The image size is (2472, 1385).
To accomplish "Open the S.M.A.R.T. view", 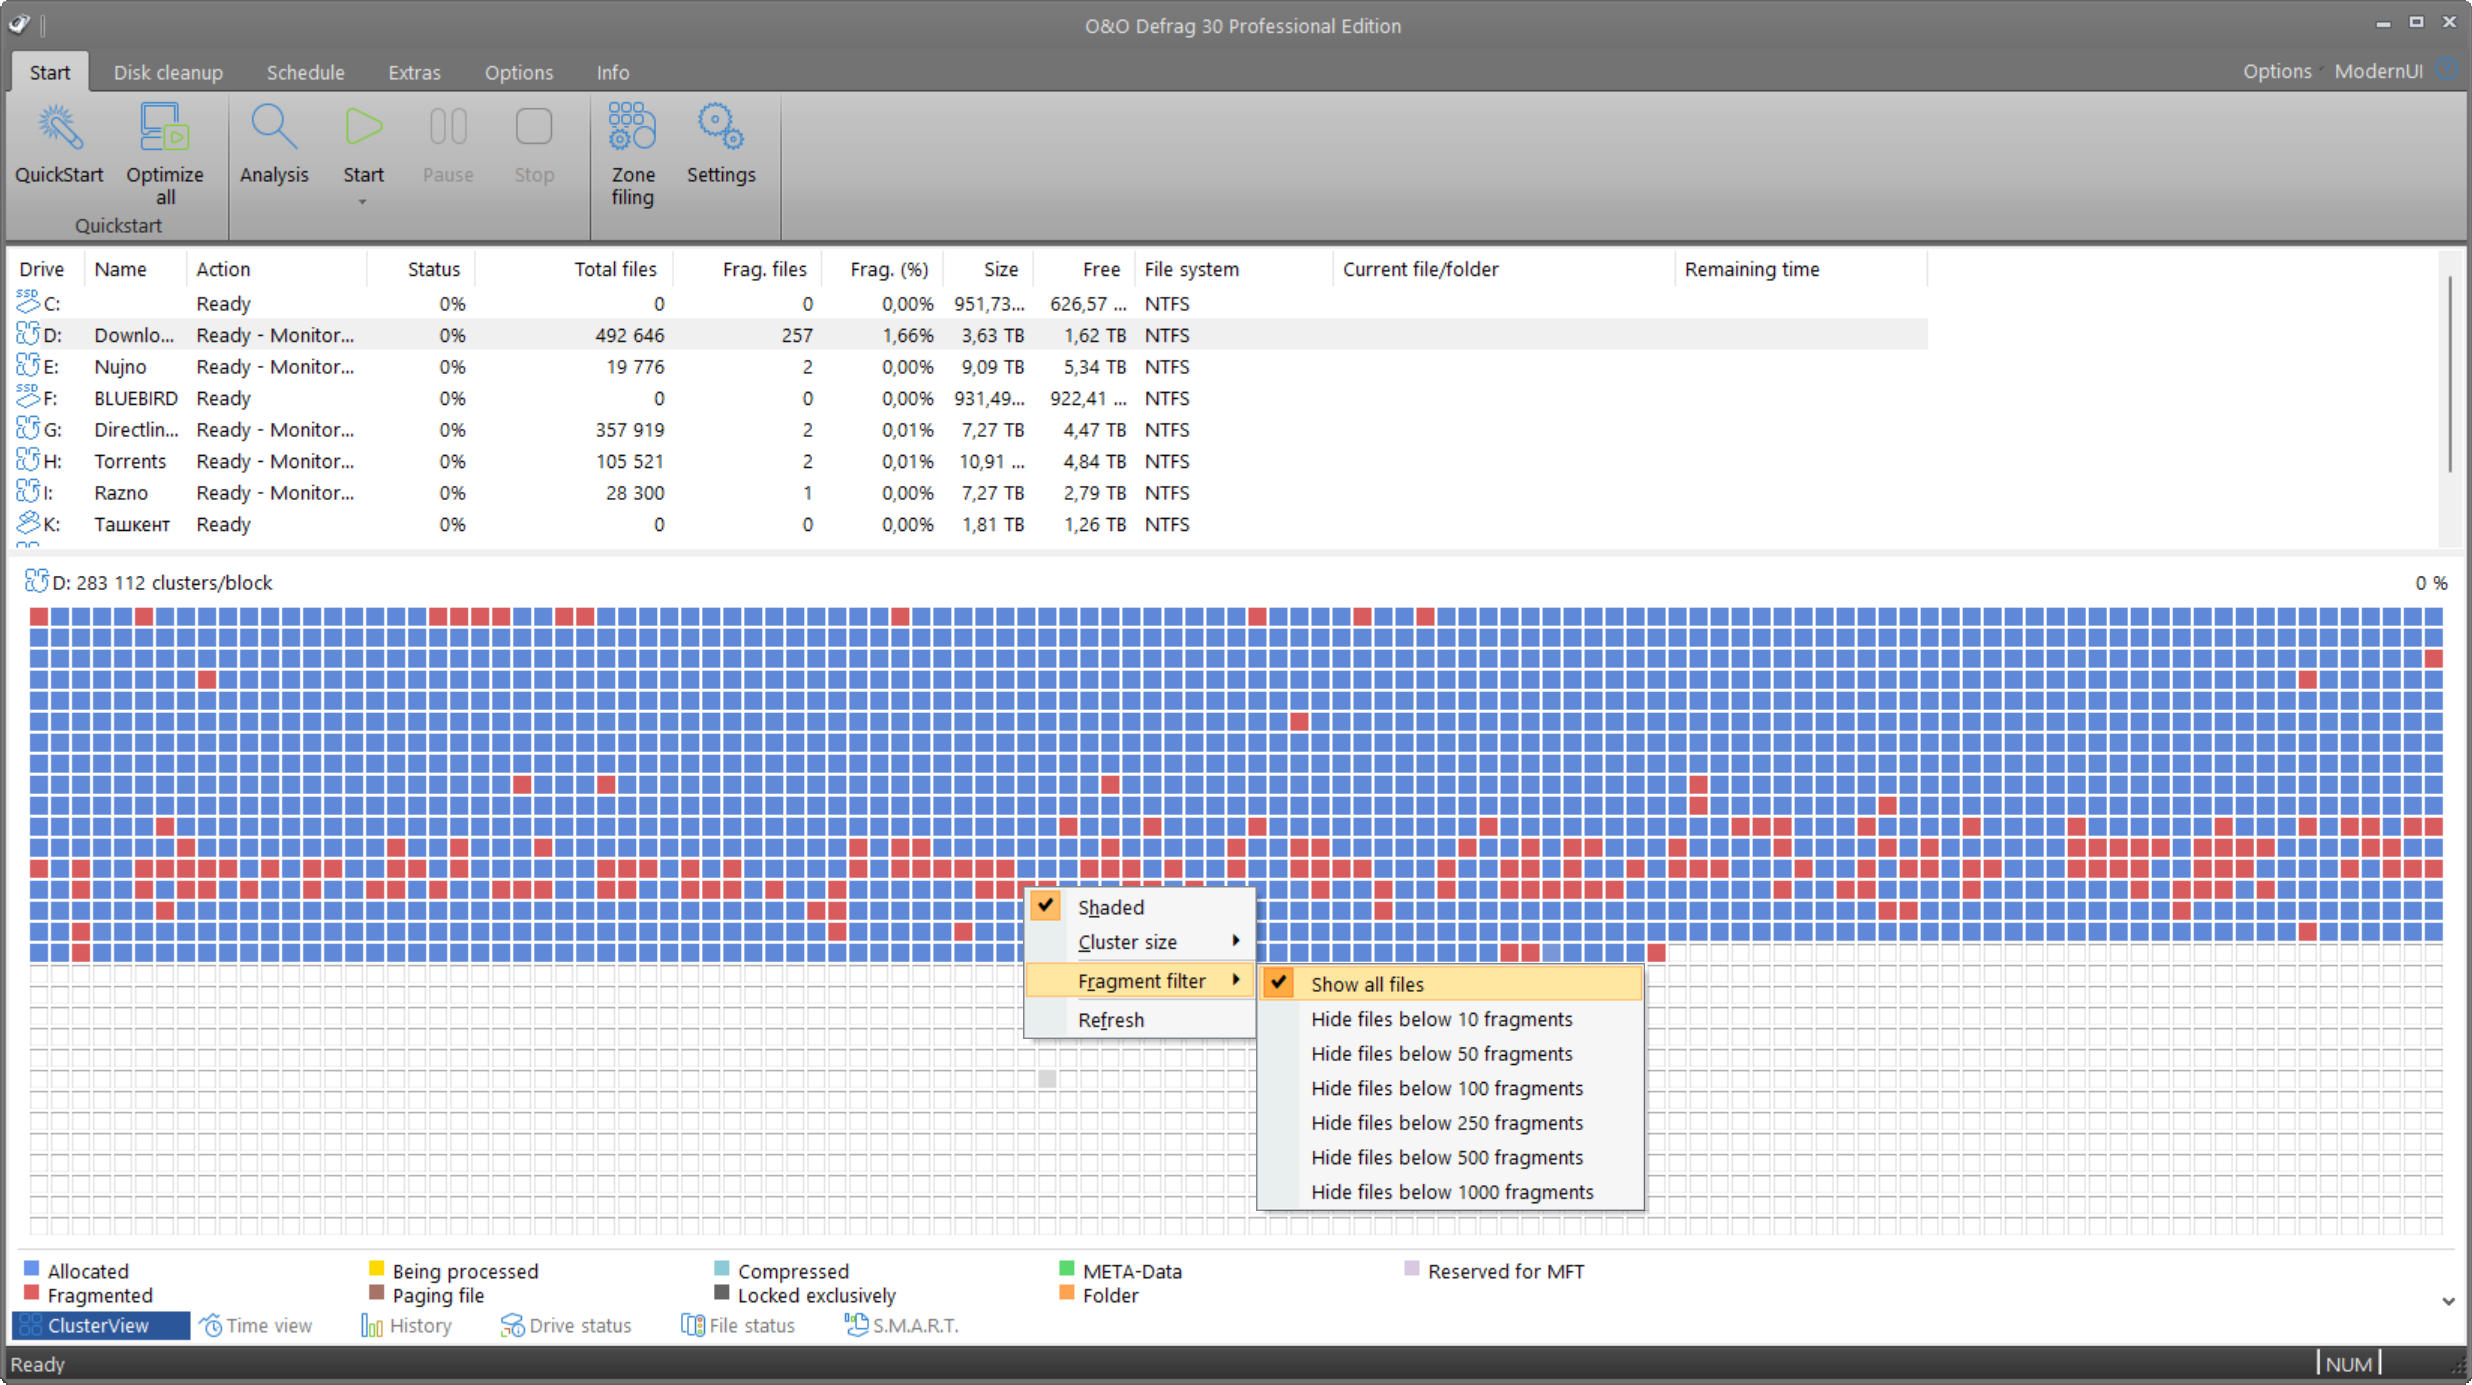I will [x=901, y=1325].
